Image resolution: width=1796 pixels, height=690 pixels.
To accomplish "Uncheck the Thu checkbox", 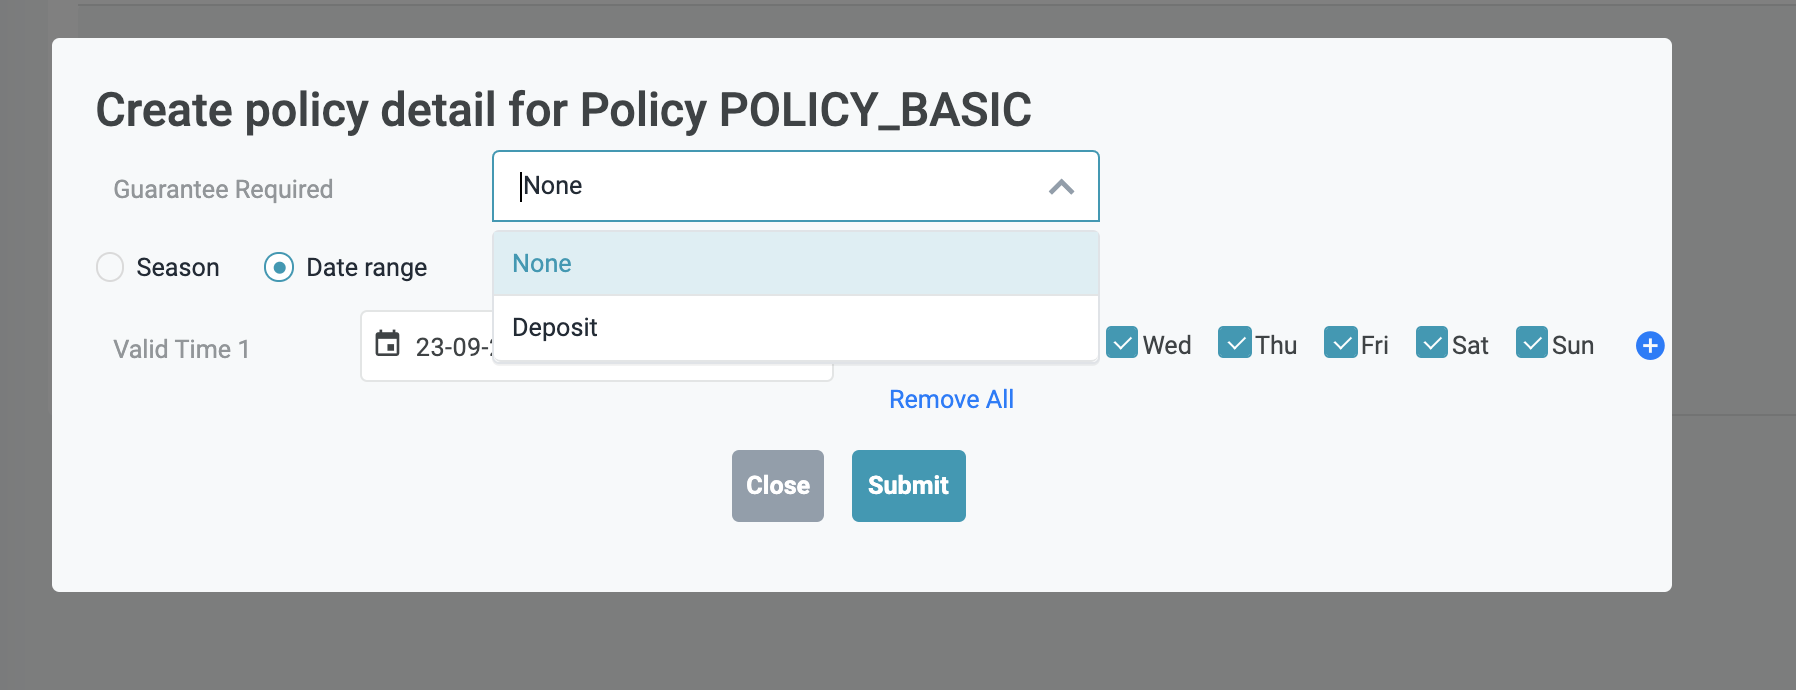I will tap(1235, 343).
